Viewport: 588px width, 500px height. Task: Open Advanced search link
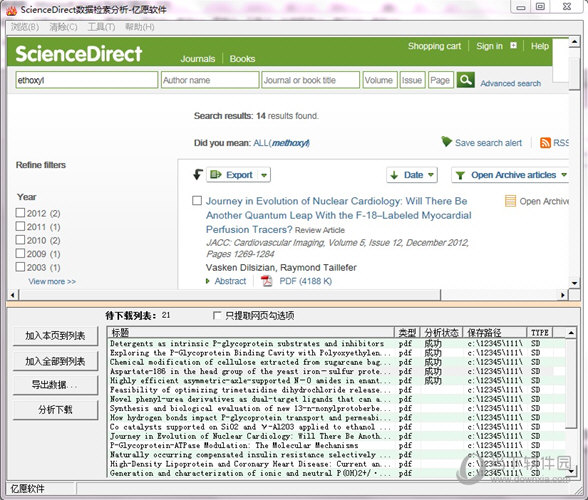511,83
